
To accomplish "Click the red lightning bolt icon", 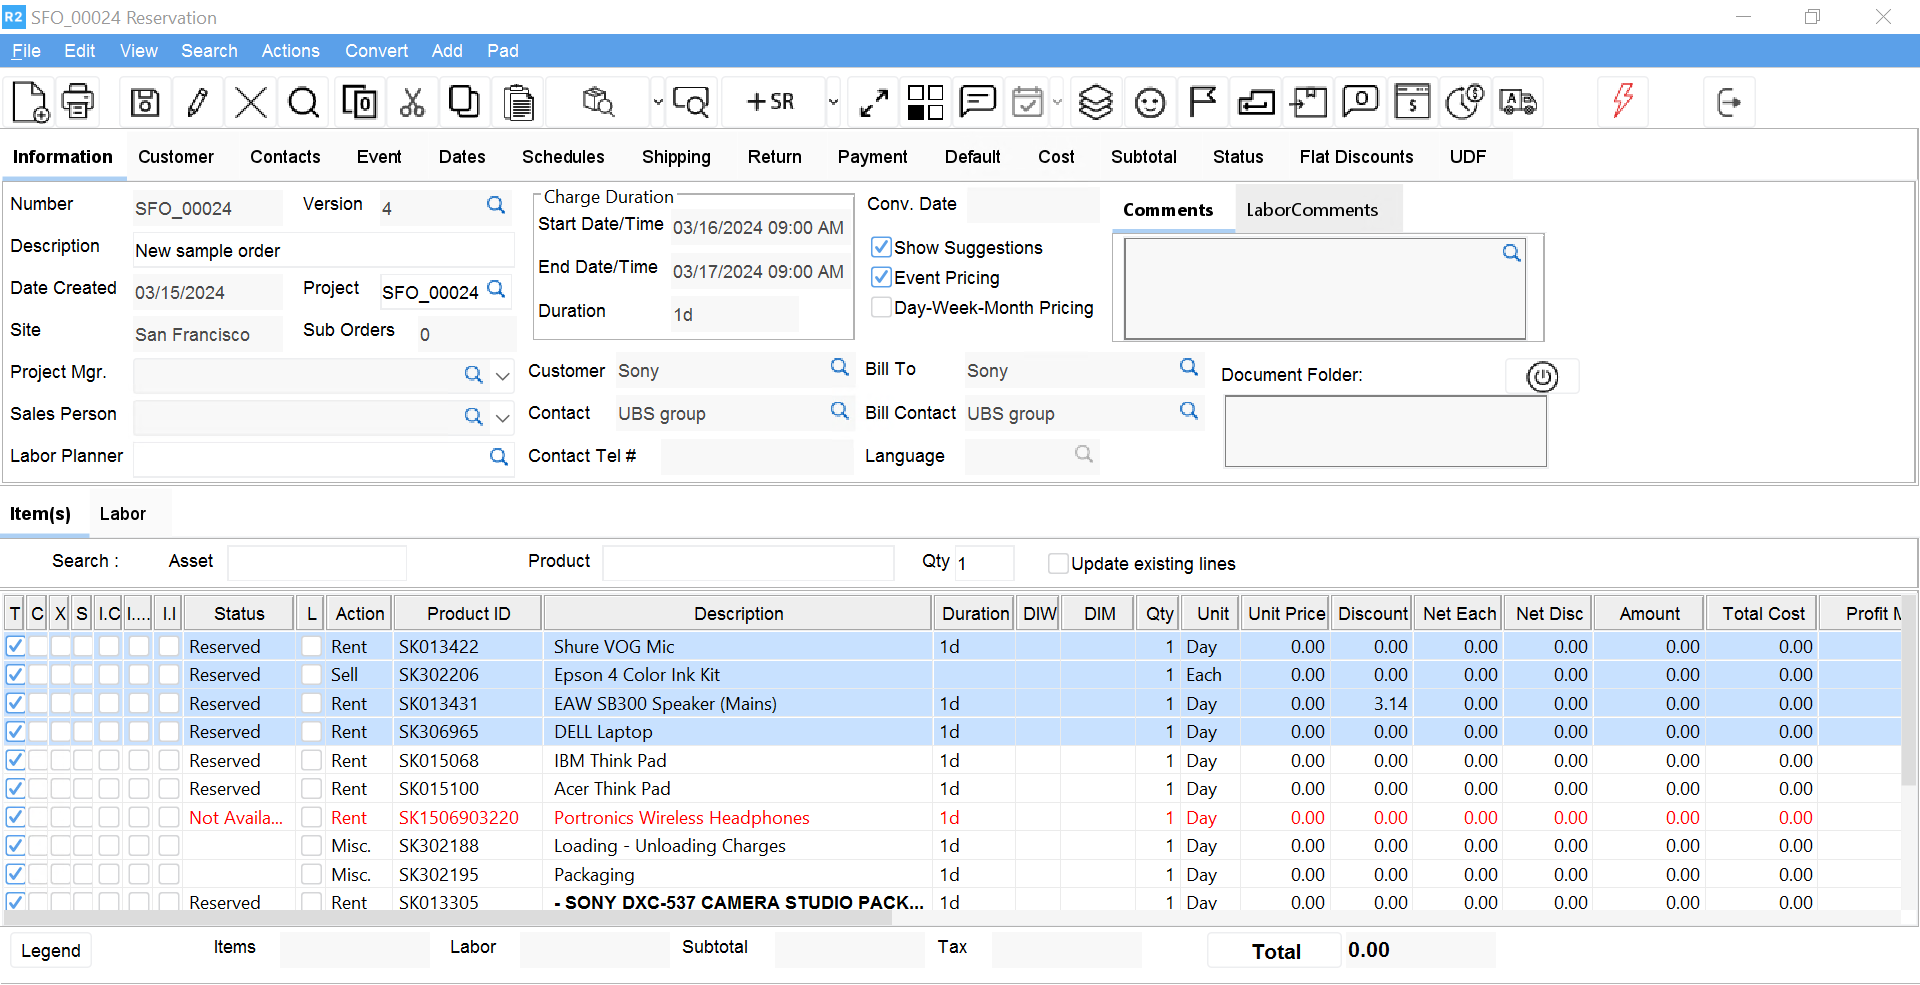I will [1623, 100].
